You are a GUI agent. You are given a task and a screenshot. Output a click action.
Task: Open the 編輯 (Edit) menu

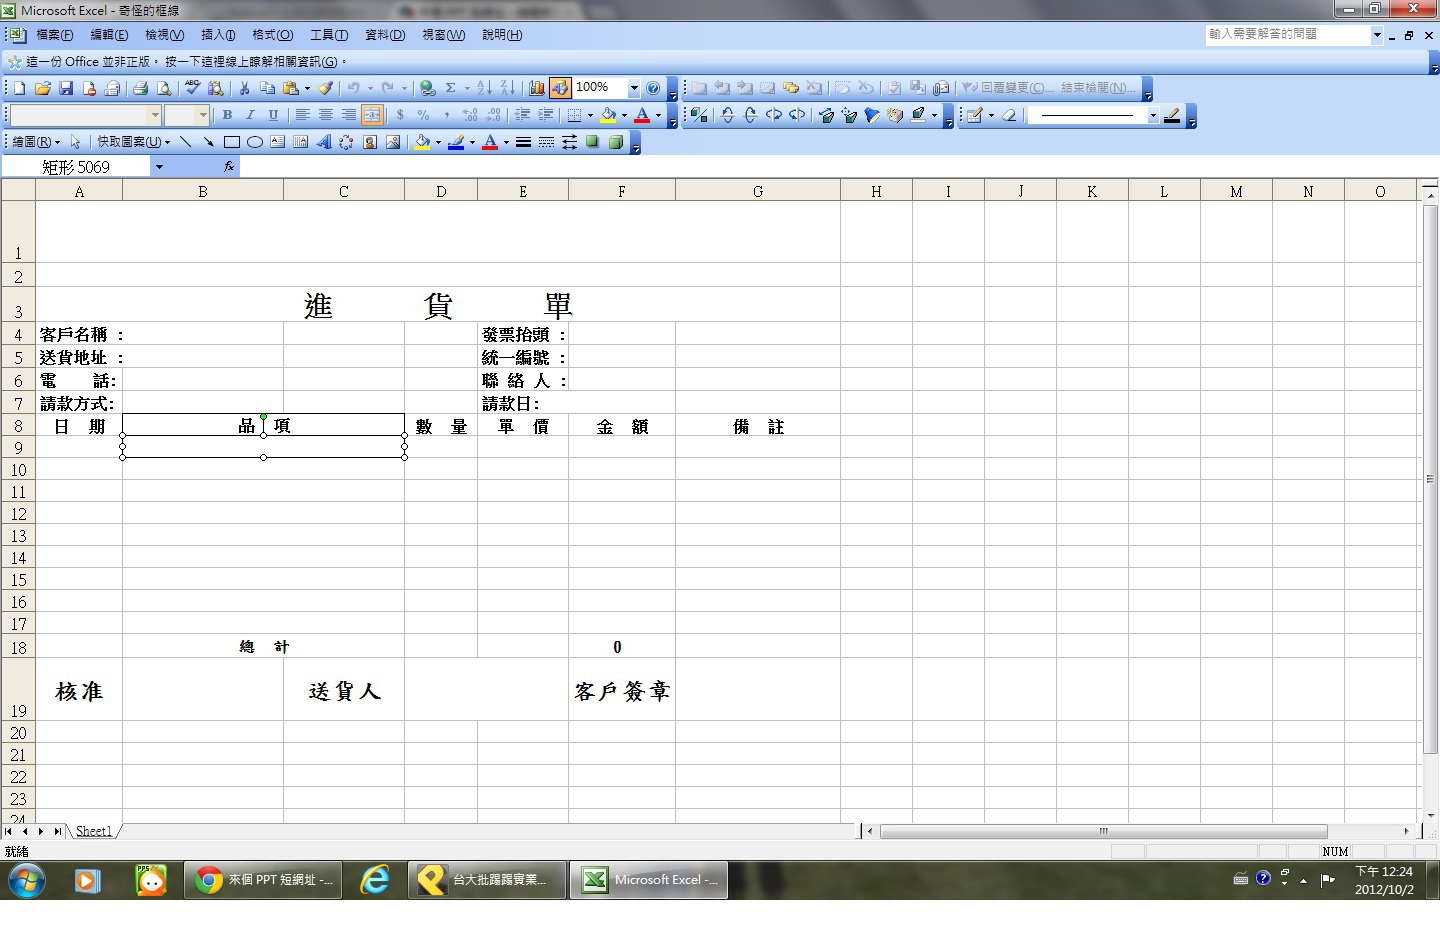109,35
